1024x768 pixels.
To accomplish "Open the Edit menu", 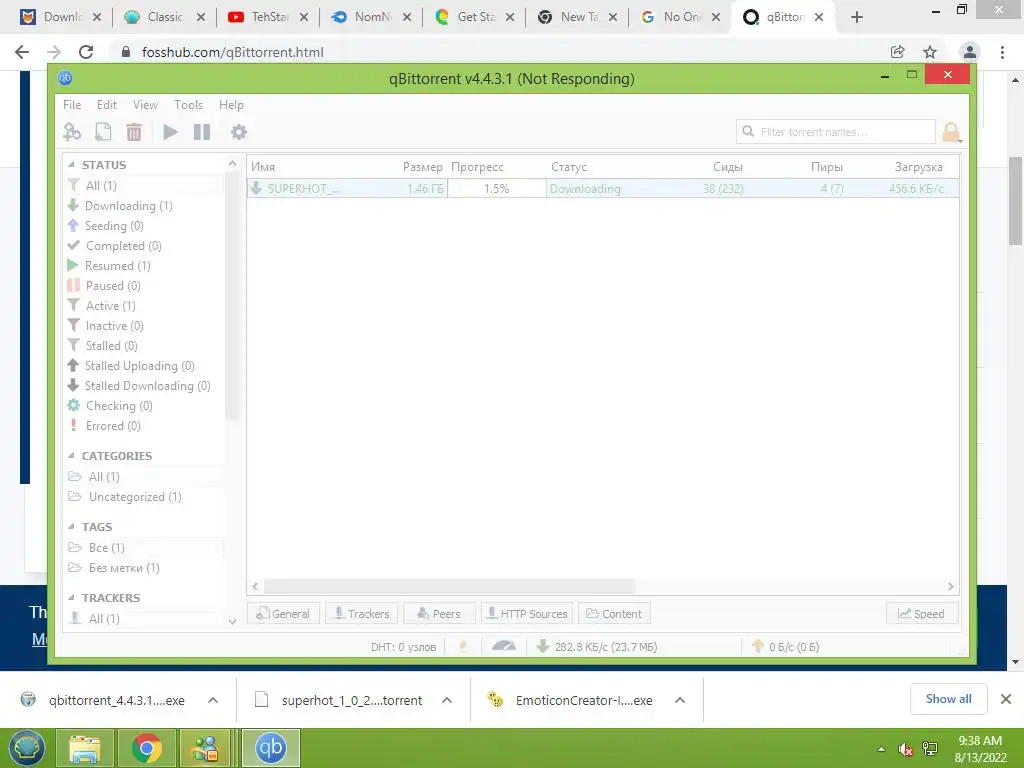I will [106, 104].
